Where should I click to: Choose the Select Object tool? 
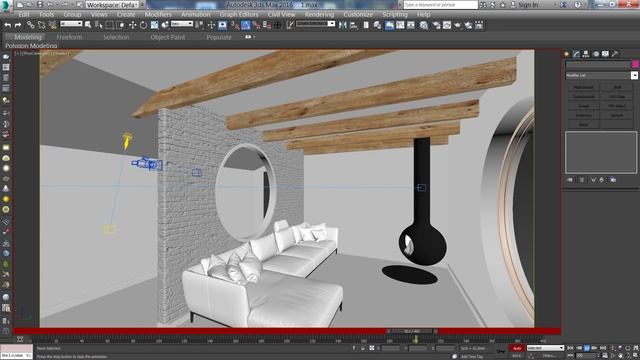(x=88, y=25)
